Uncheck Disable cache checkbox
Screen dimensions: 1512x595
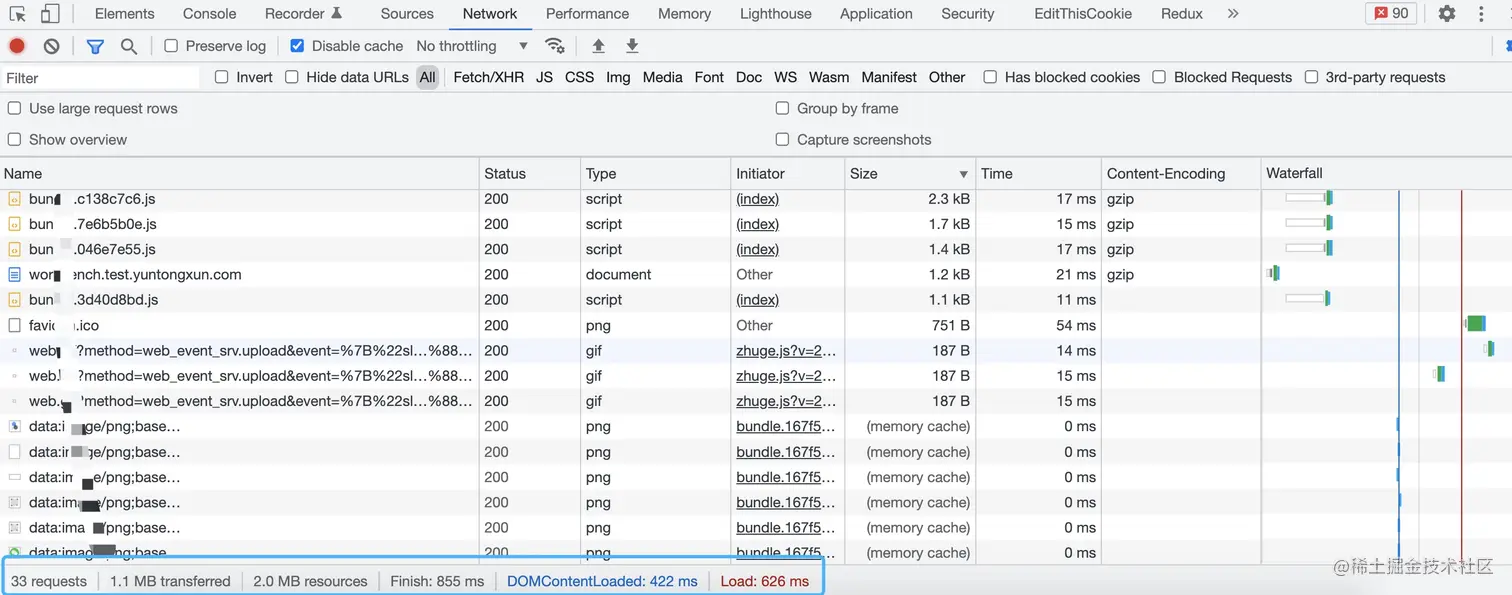point(297,46)
